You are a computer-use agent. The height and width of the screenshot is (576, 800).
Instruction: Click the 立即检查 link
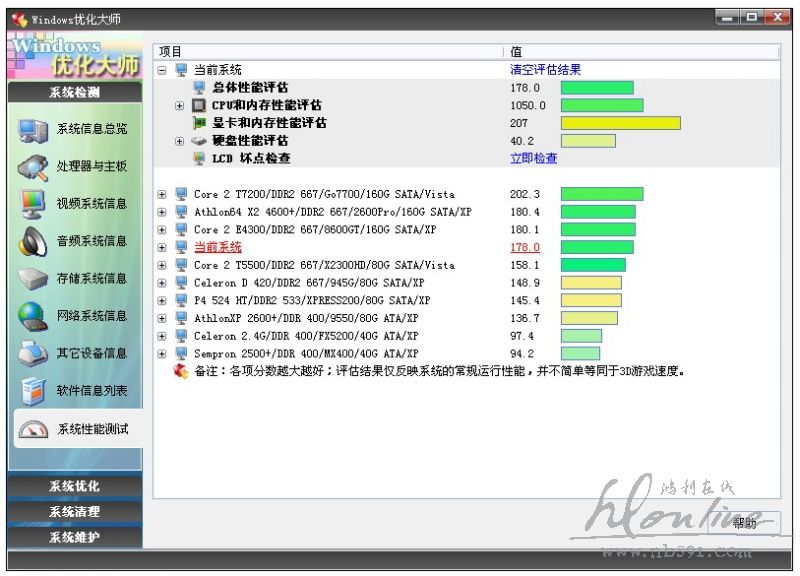pos(534,158)
